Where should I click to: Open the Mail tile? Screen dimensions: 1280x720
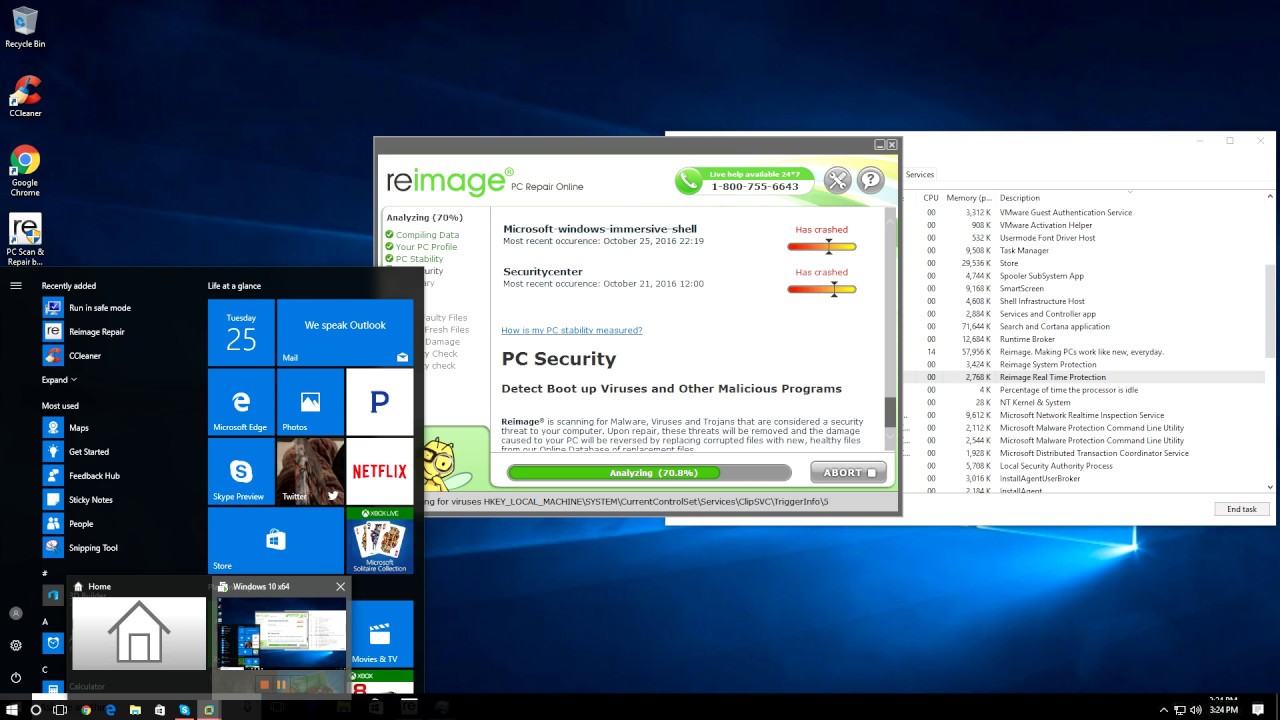(345, 332)
